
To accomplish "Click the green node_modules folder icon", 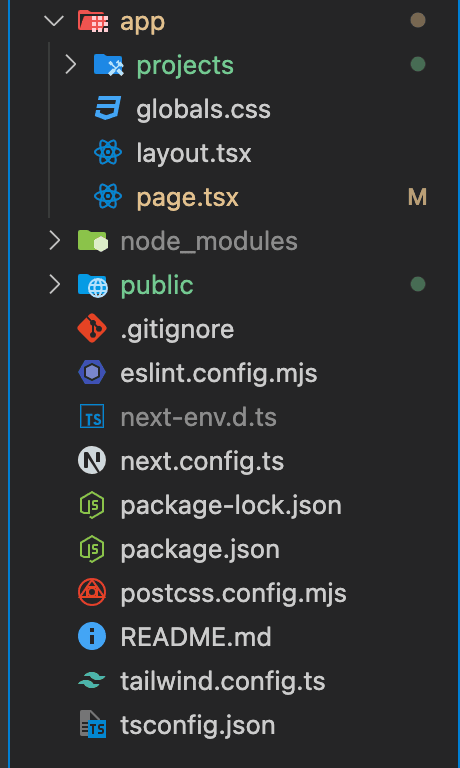I will 93,241.
